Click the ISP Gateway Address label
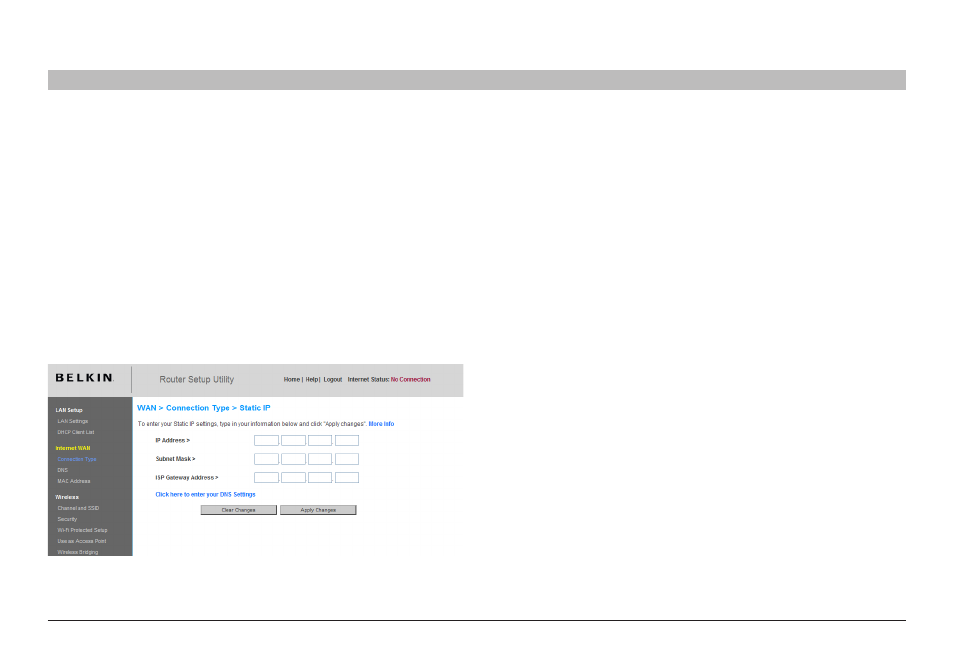Screen dimensions: 954x668 tap(187, 478)
